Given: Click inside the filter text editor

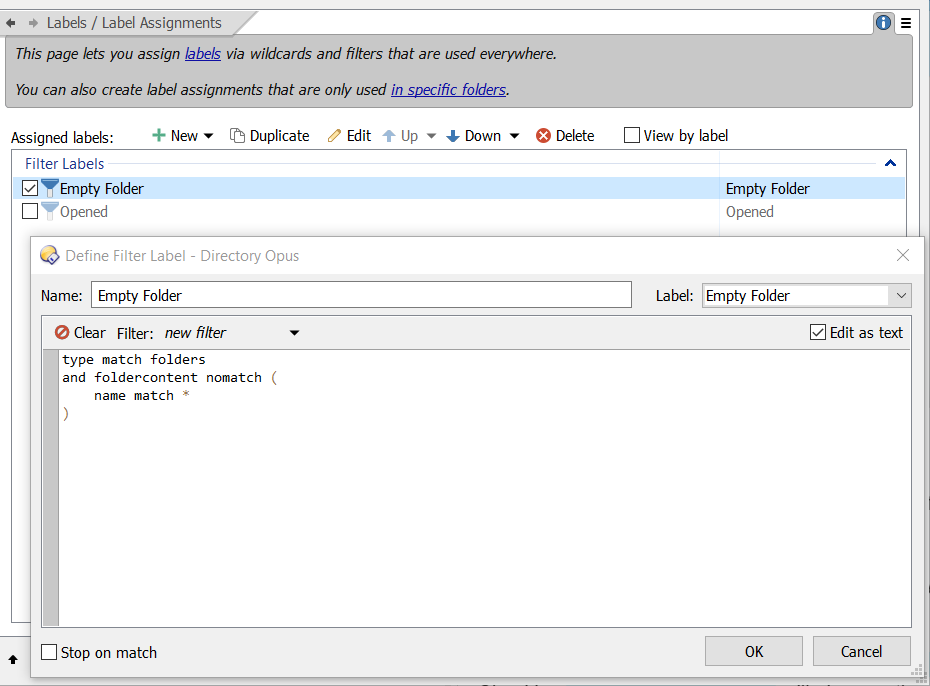Looking at the screenshot, I should pos(484,487).
